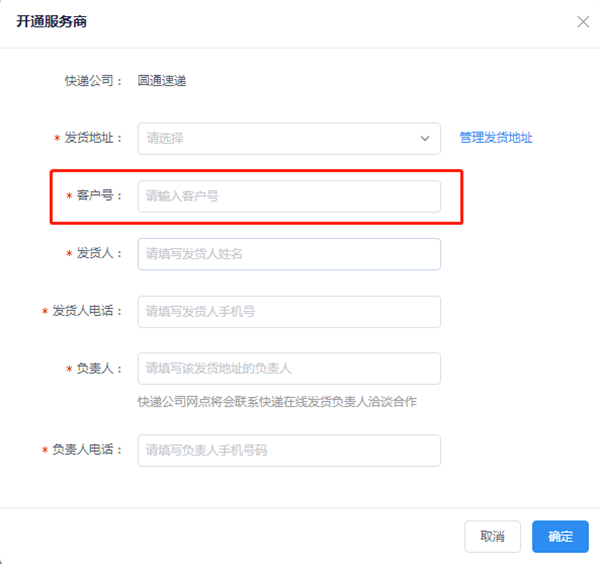Click the 发货人电话 field label
600x564 pixels.
(87, 312)
